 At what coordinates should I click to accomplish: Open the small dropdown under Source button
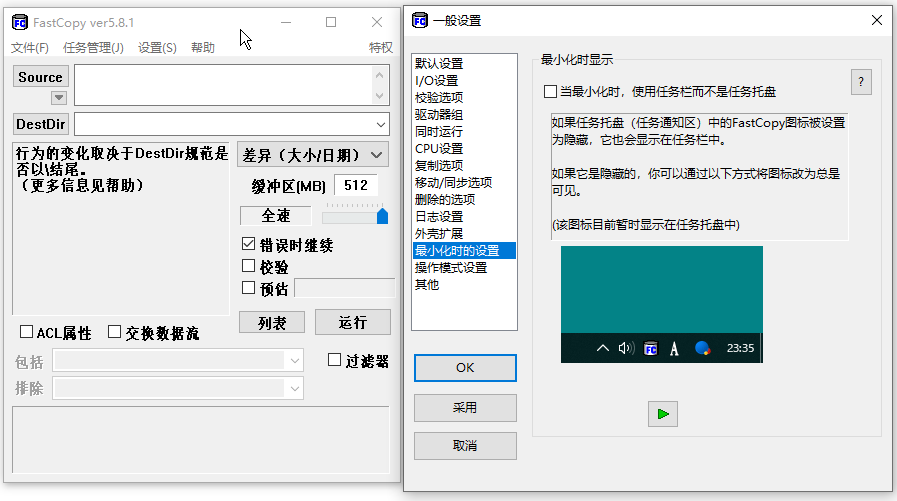(x=58, y=98)
